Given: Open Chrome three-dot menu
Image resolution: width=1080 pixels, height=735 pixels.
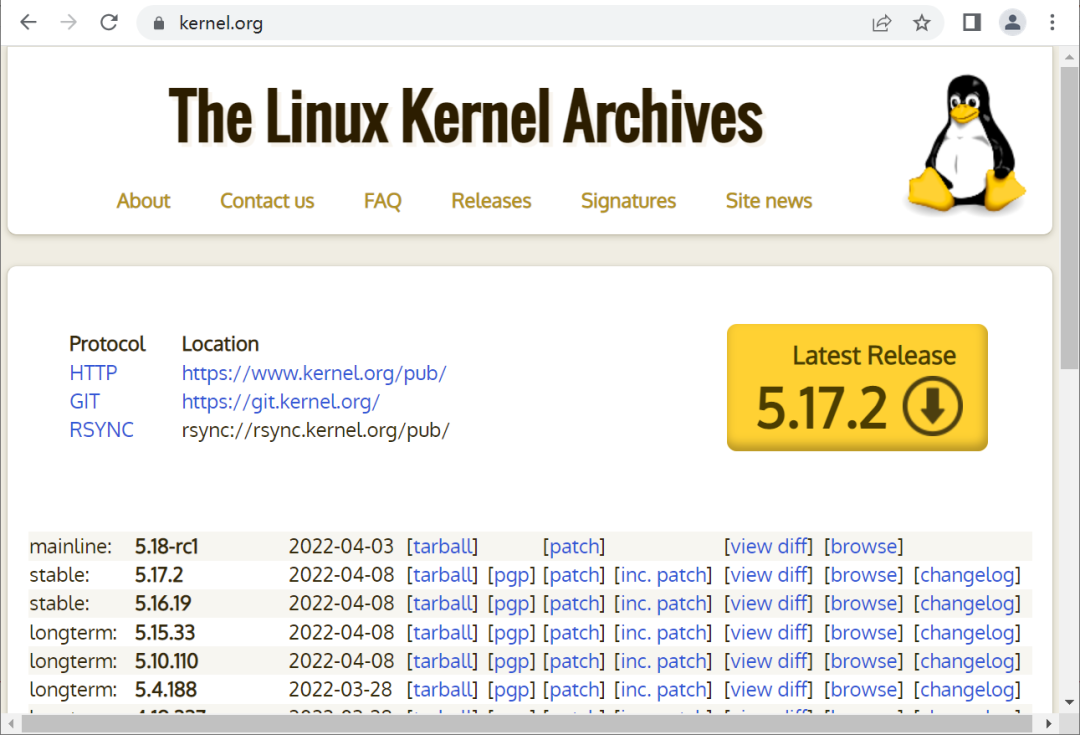Looking at the screenshot, I should [1052, 22].
